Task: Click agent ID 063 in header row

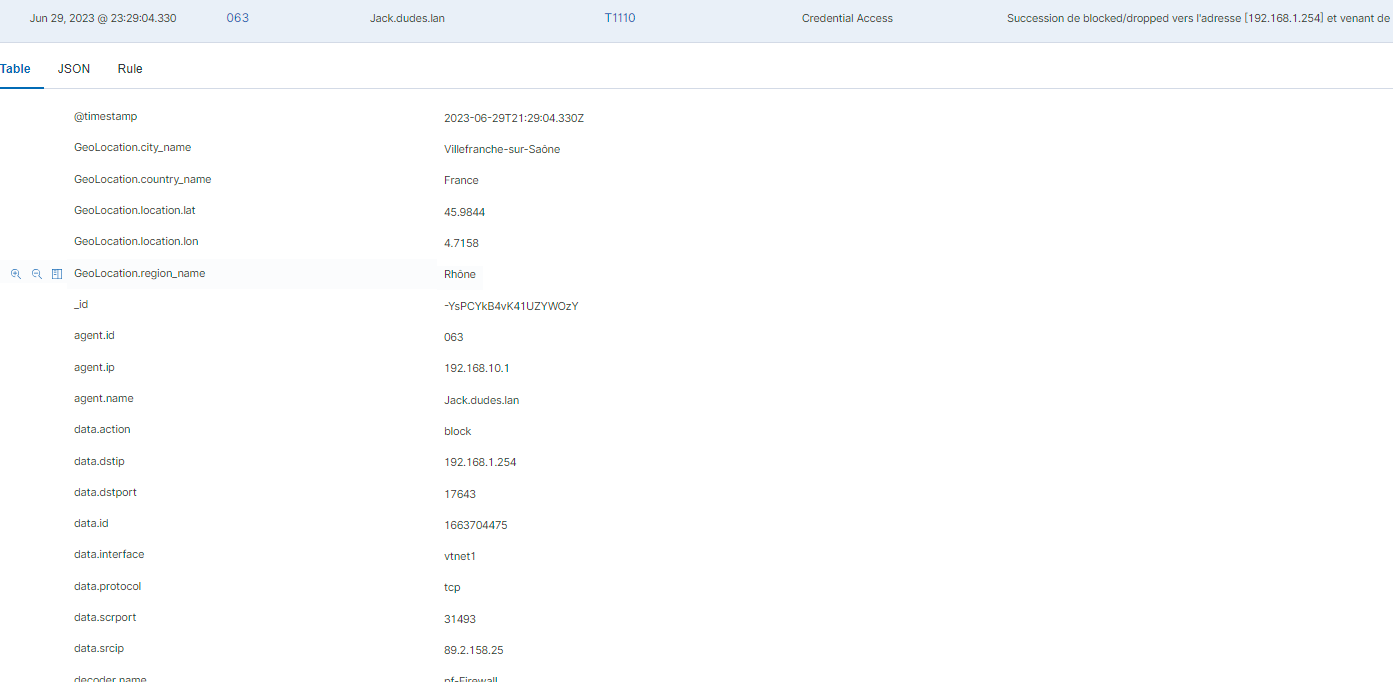Action: (238, 18)
